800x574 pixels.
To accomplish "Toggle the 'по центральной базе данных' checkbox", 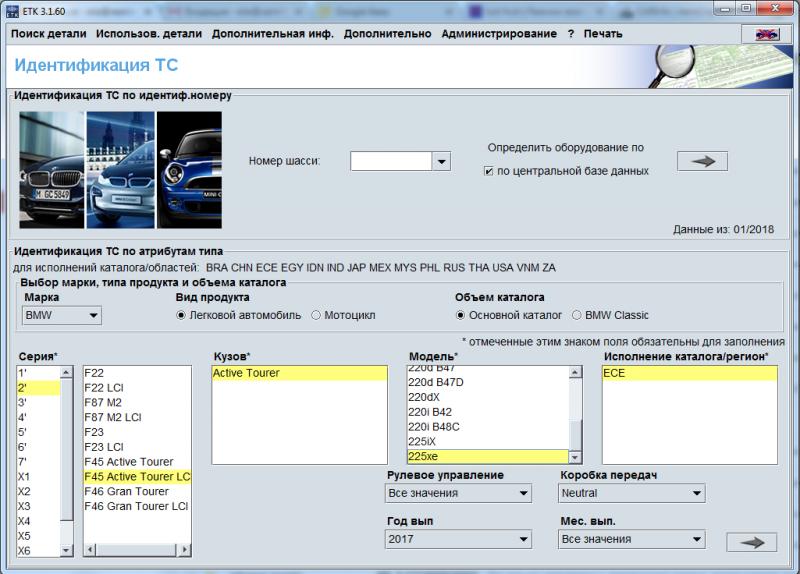I will coord(488,171).
